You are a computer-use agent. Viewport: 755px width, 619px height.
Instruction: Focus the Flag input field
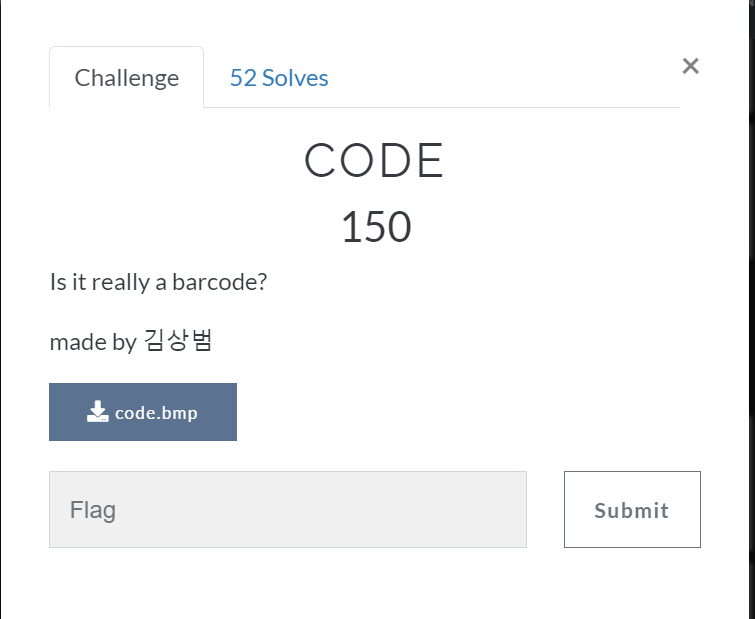(288, 510)
